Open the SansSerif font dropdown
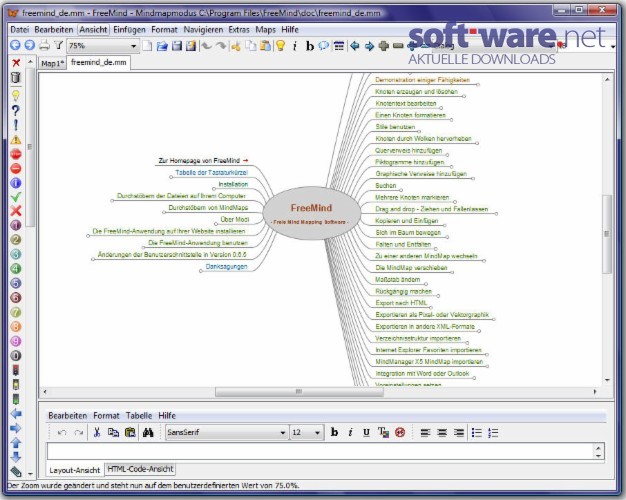Screen dimensions: 626x500 click(x=283, y=433)
